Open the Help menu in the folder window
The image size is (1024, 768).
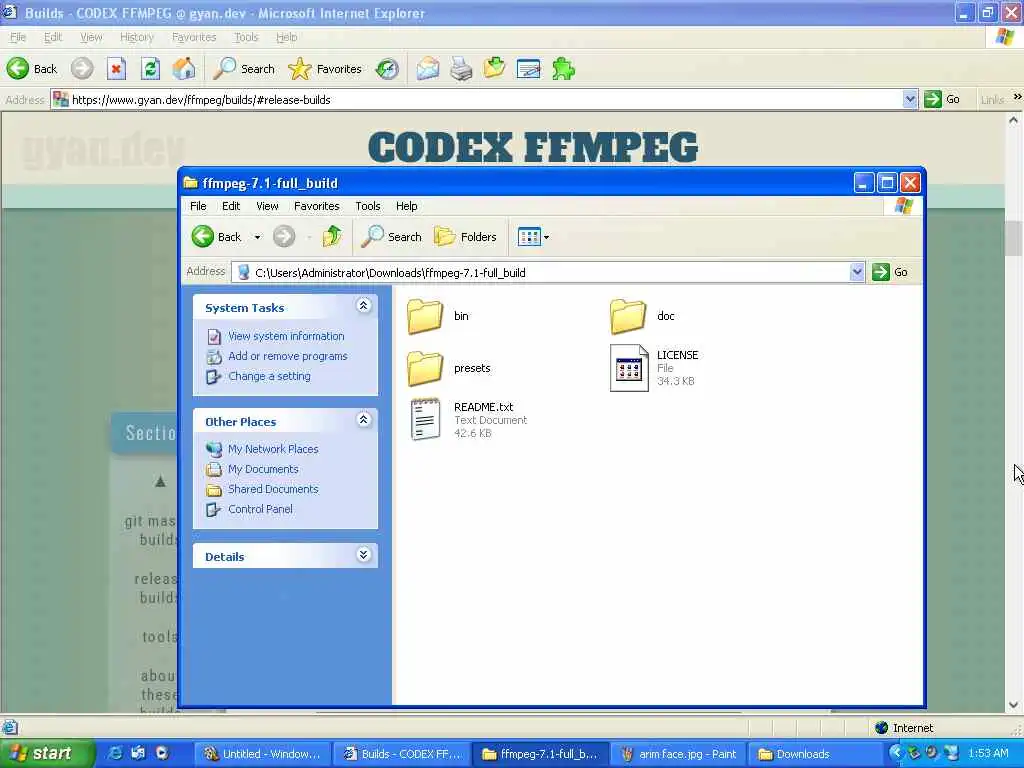pyautogui.click(x=406, y=206)
